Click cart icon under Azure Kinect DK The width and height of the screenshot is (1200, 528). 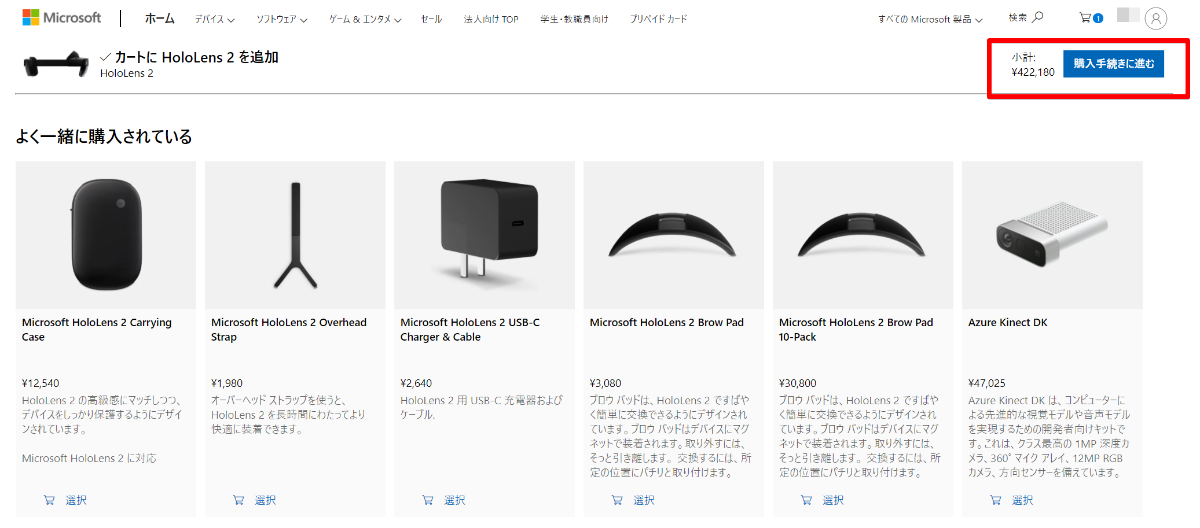click(995, 500)
